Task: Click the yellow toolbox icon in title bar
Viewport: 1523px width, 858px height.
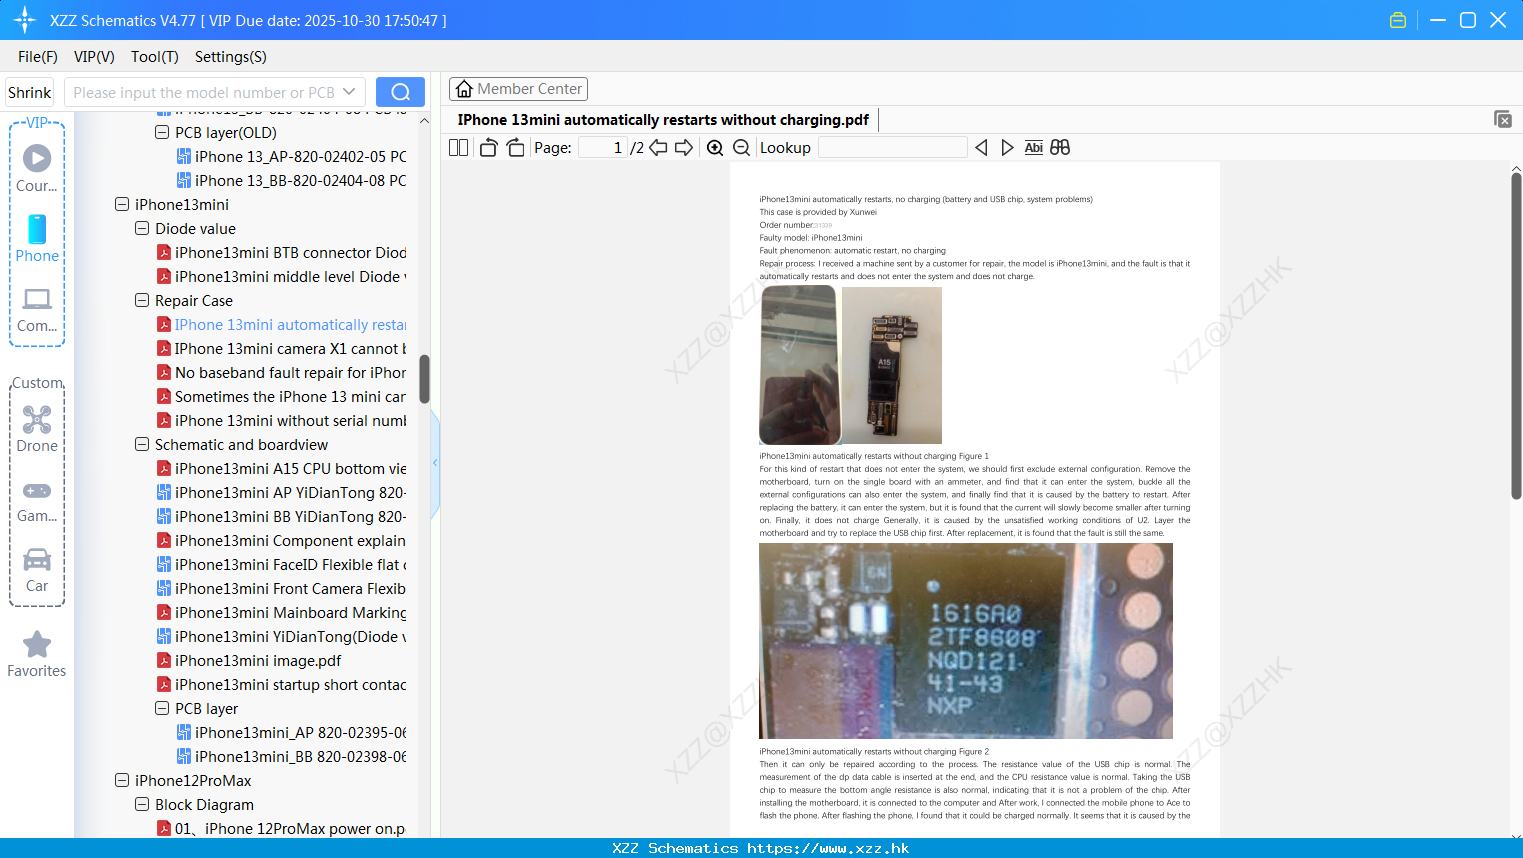Action: [x=1398, y=20]
